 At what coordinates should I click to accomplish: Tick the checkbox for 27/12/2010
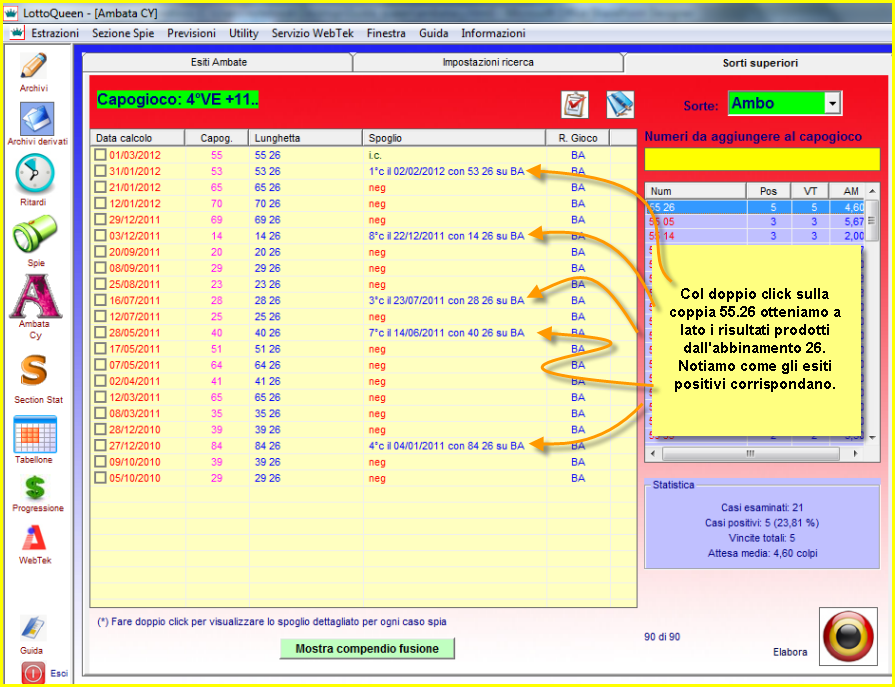[100, 445]
